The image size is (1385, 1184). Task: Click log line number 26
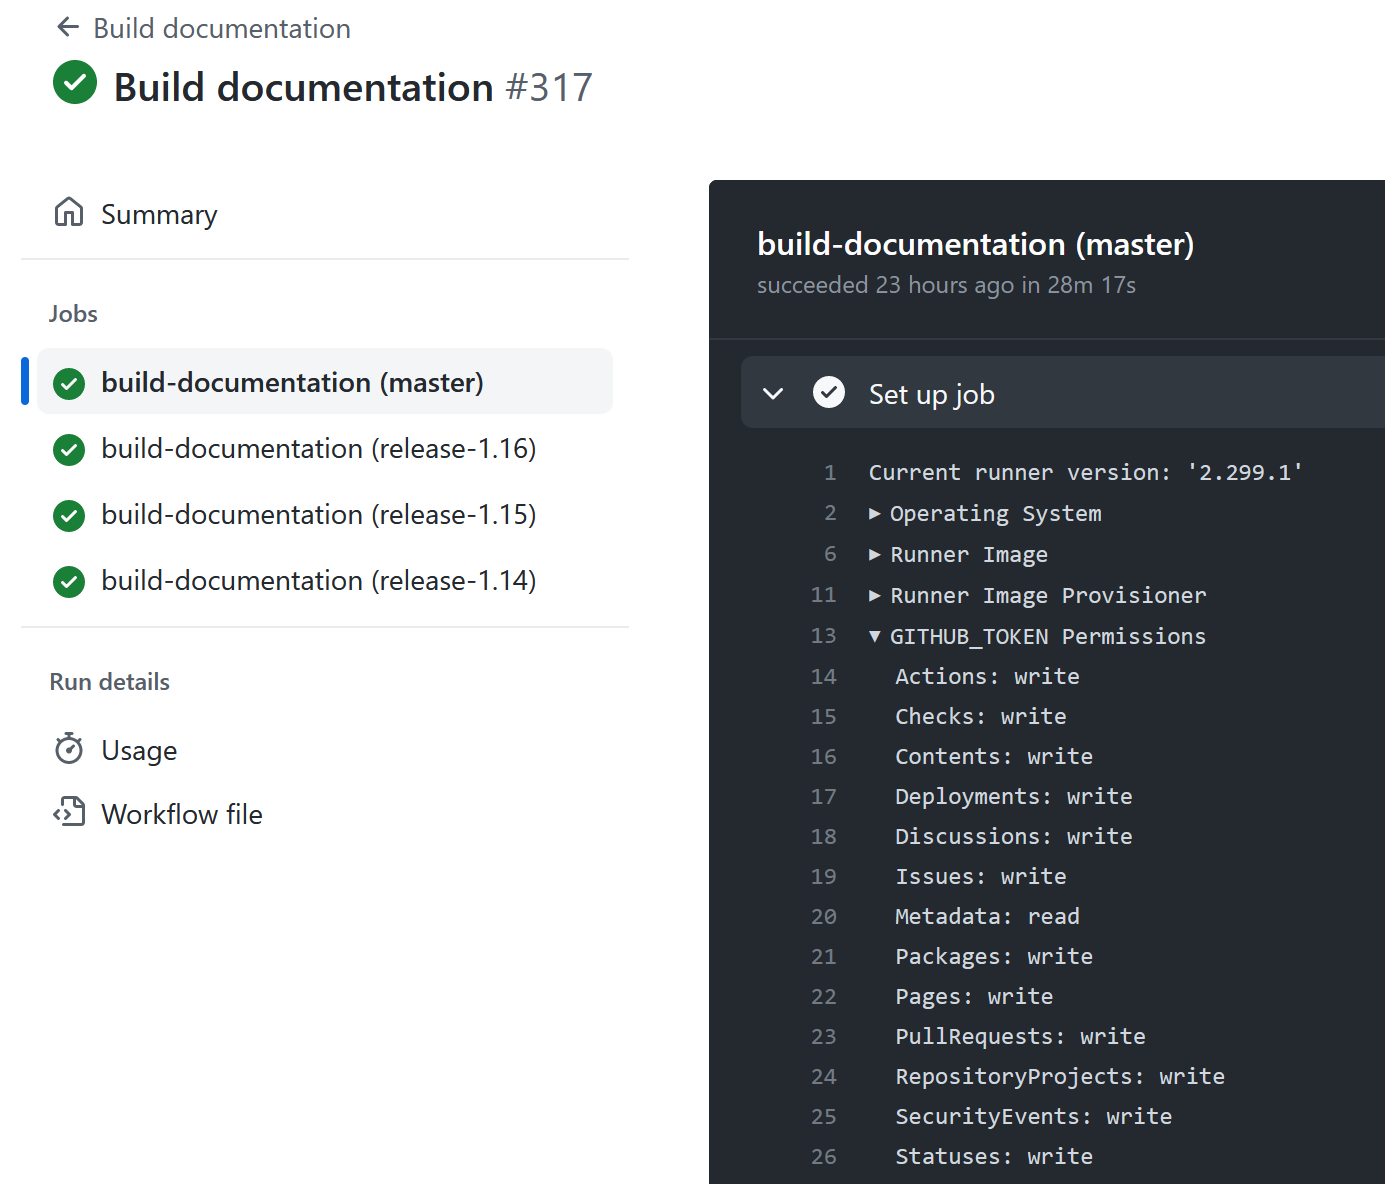point(824,1156)
